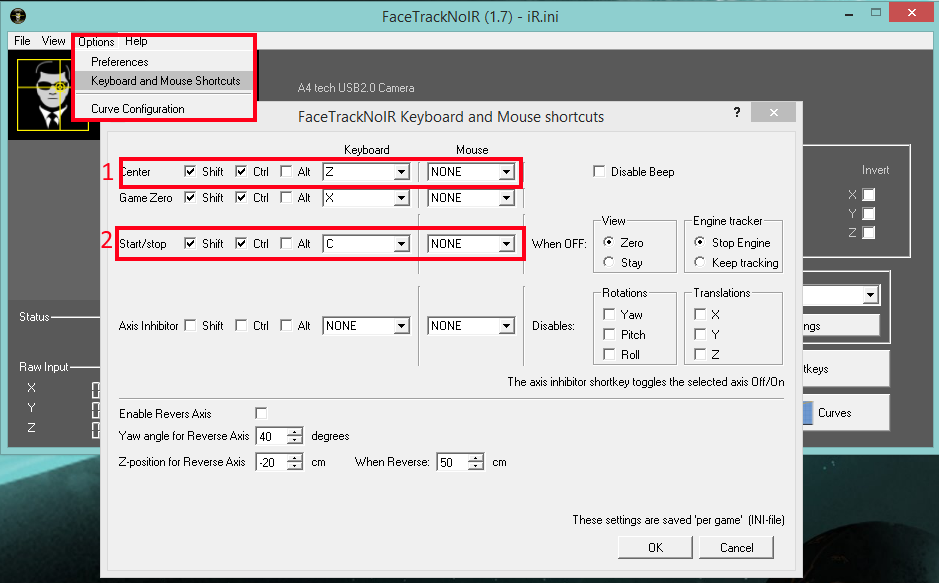The width and height of the screenshot is (939, 583).
Task: Enable Alt checkbox for Center shortcut
Action: [286, 172]
